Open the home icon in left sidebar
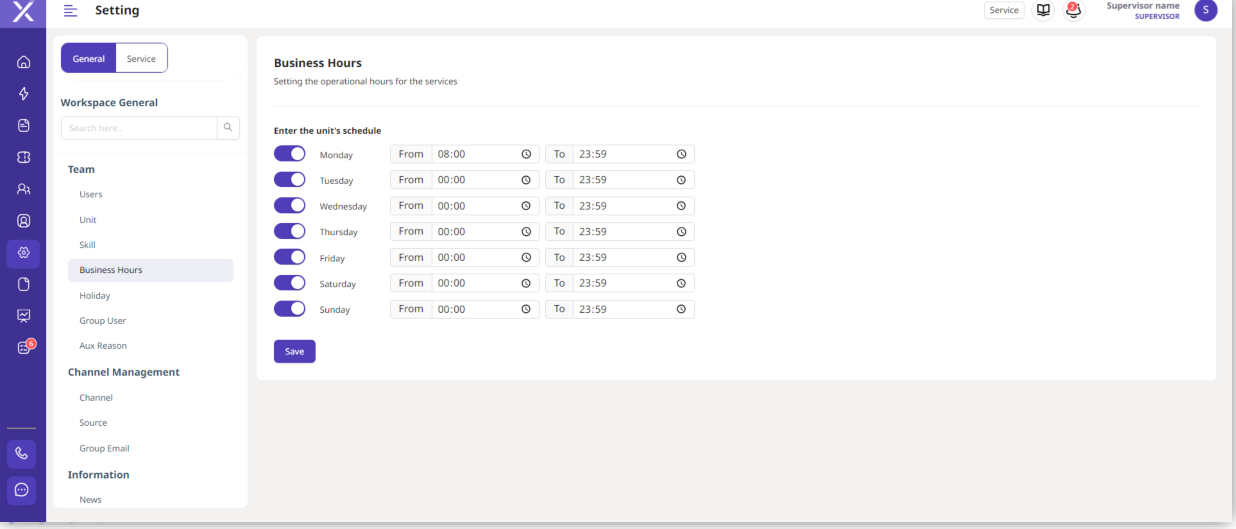This screenshot has height=529, width=1236. point(23,62)
